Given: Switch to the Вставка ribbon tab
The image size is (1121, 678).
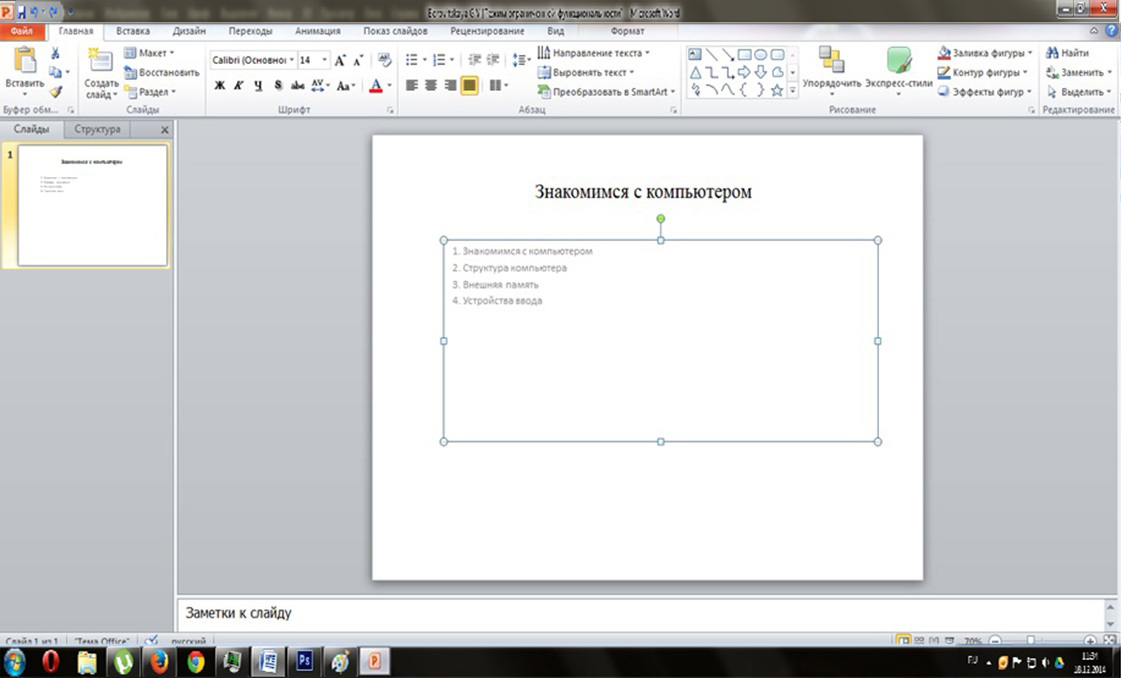Looking at the screenshot, I should click(133, 31).
